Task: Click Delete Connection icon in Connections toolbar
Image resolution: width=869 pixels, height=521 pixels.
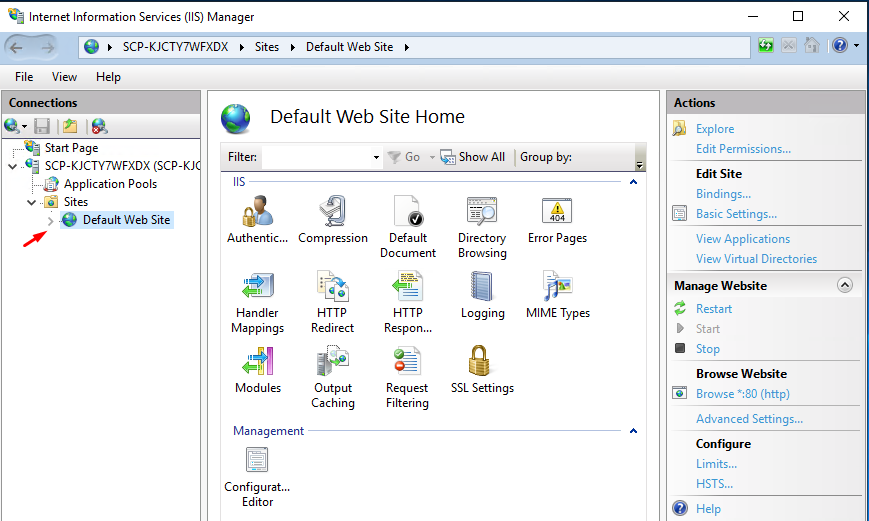Action: click(x=99, y=126)
